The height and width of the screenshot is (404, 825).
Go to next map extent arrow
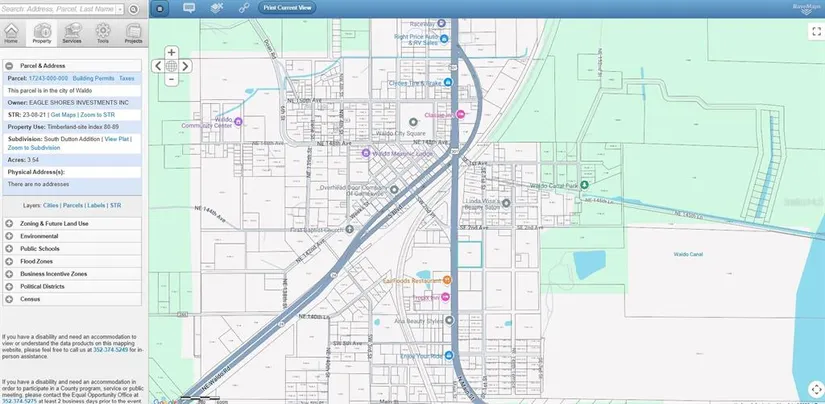pyautogui.click(x=185, y=66)
